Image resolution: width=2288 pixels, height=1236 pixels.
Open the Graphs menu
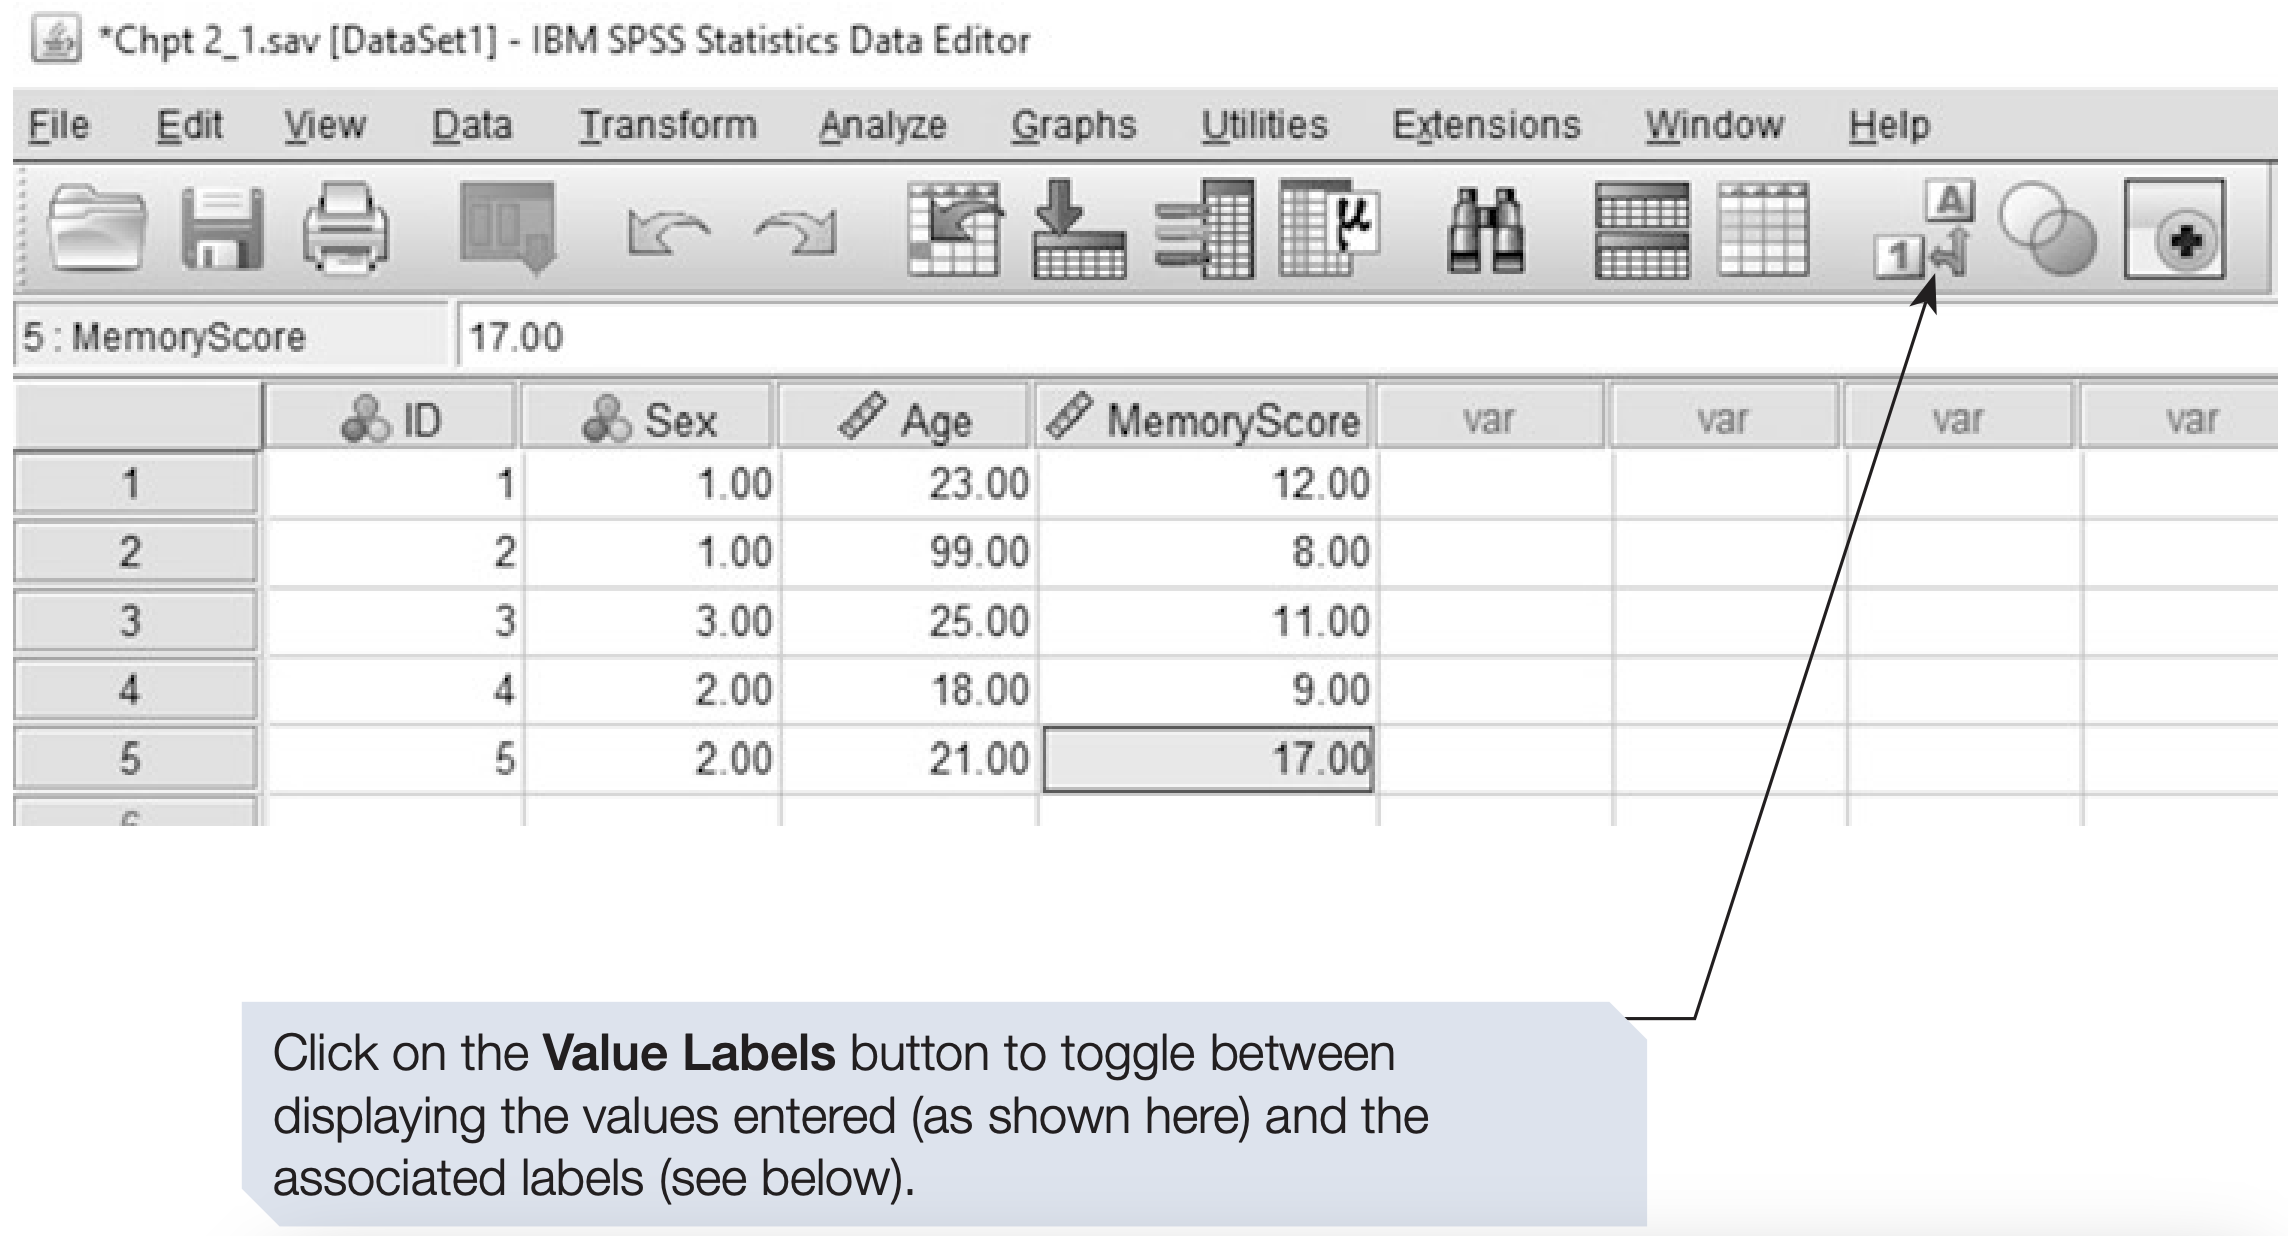pos(1073,126)
